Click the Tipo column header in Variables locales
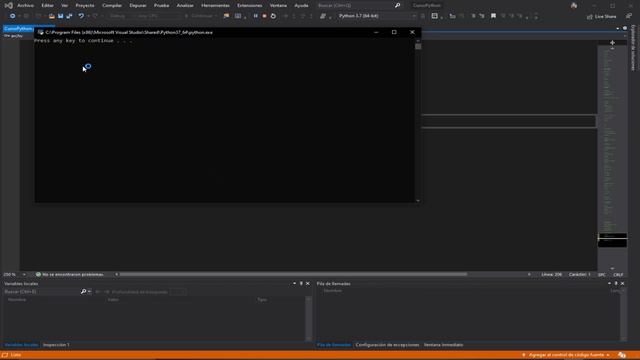The image size is (640, 360). pos(262,300)
